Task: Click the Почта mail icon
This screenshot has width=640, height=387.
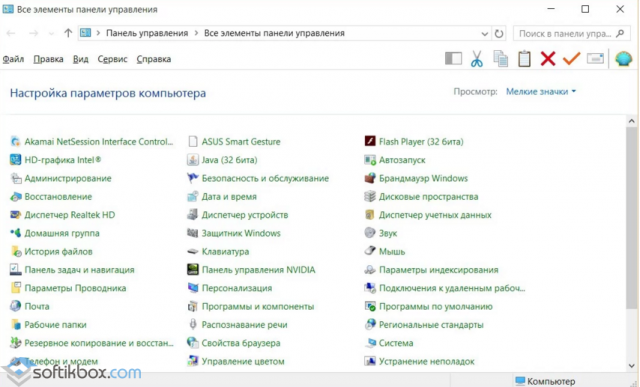Action: click(15, 306)
